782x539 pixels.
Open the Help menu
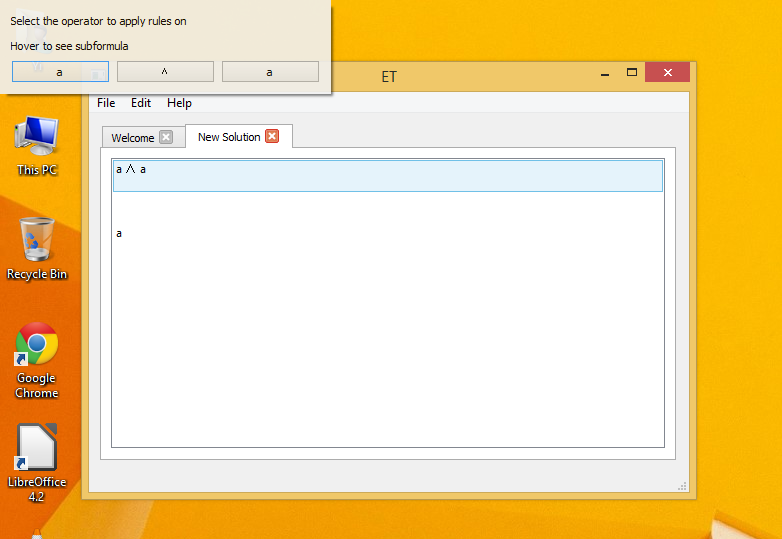(x=179, y=103)
